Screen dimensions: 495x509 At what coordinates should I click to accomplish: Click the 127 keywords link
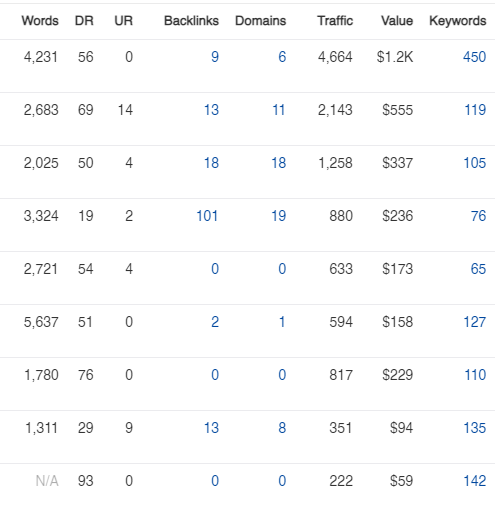coord(475,322)
